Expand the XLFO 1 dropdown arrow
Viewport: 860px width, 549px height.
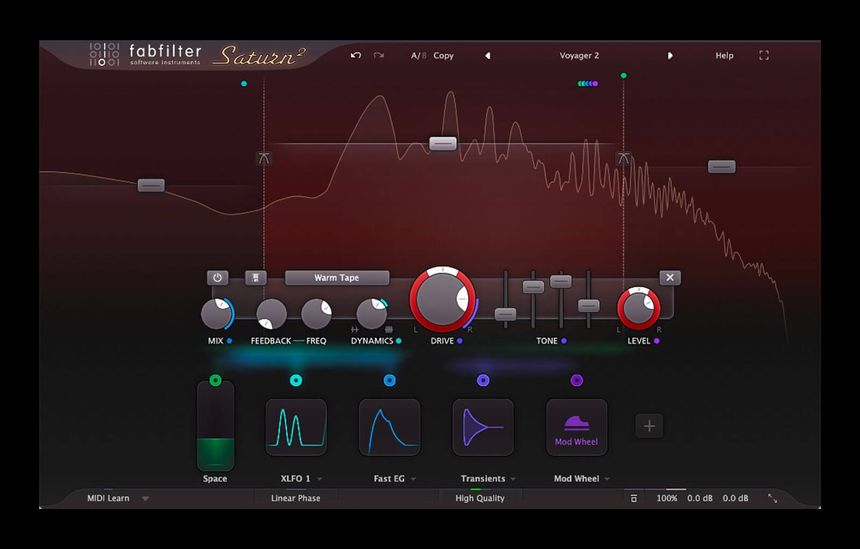coord(320,479)
